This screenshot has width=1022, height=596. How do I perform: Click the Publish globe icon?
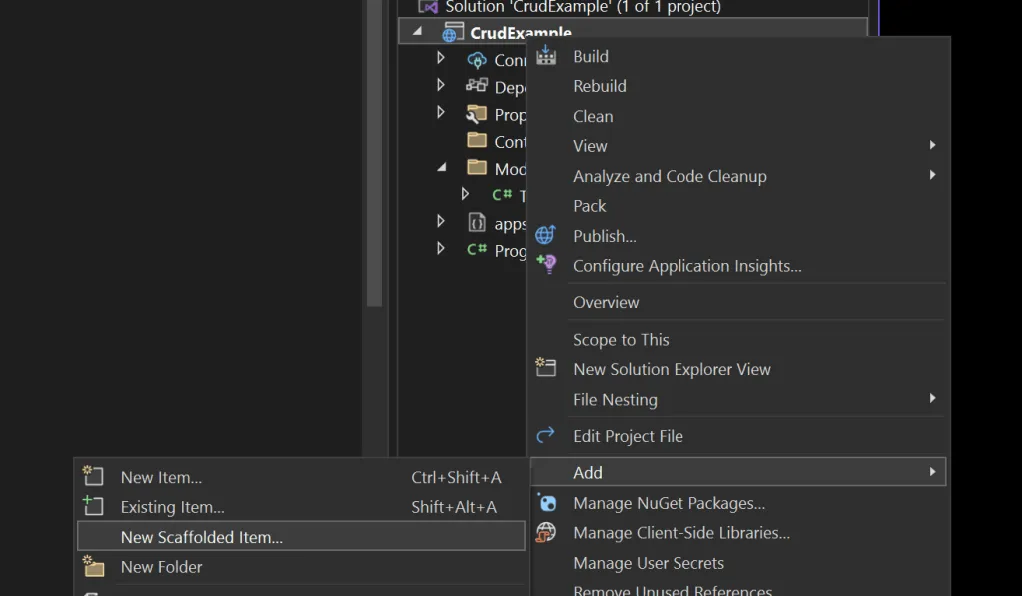click(x=545, y=235)
